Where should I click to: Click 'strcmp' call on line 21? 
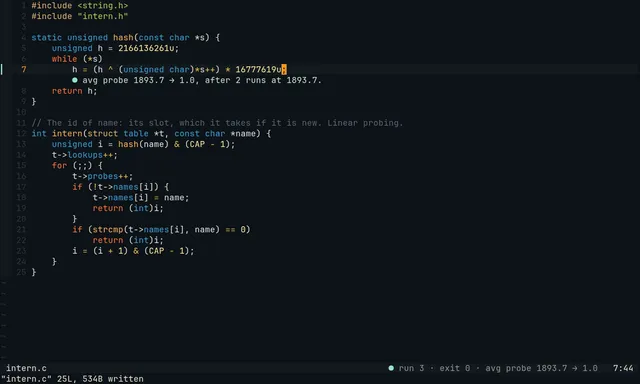tap(108, 229)
